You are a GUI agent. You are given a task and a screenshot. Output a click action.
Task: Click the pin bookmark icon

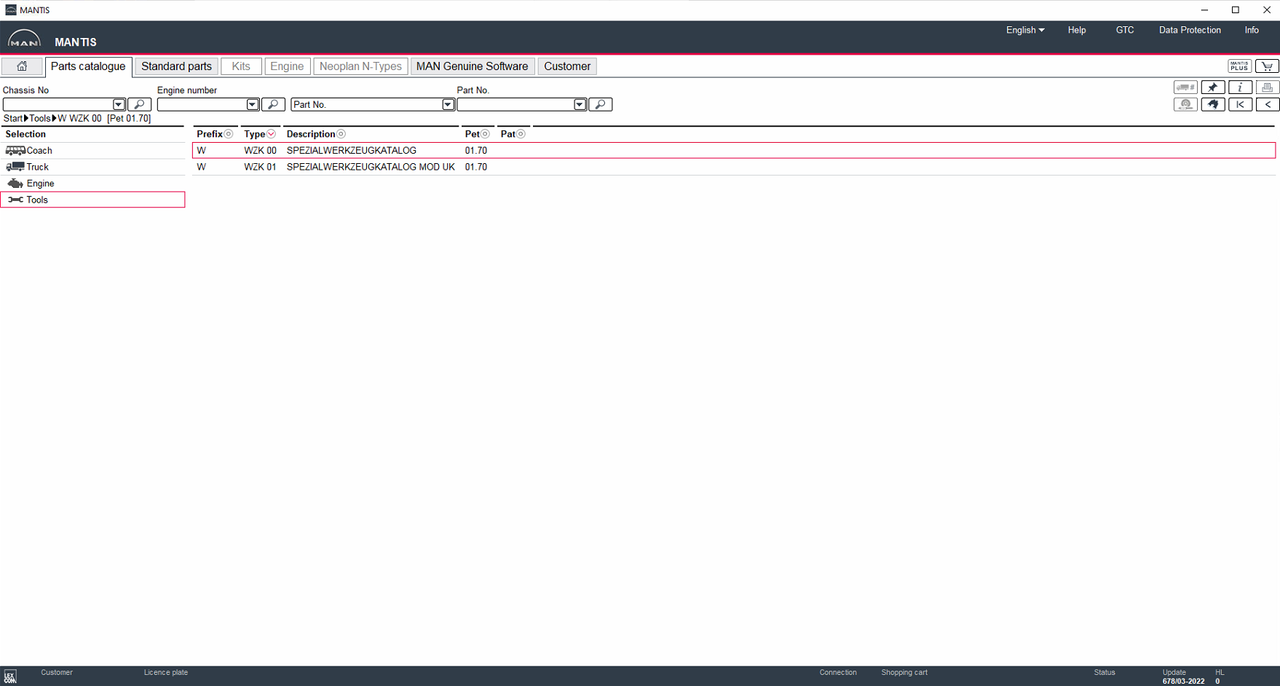tap(1213, 88)
